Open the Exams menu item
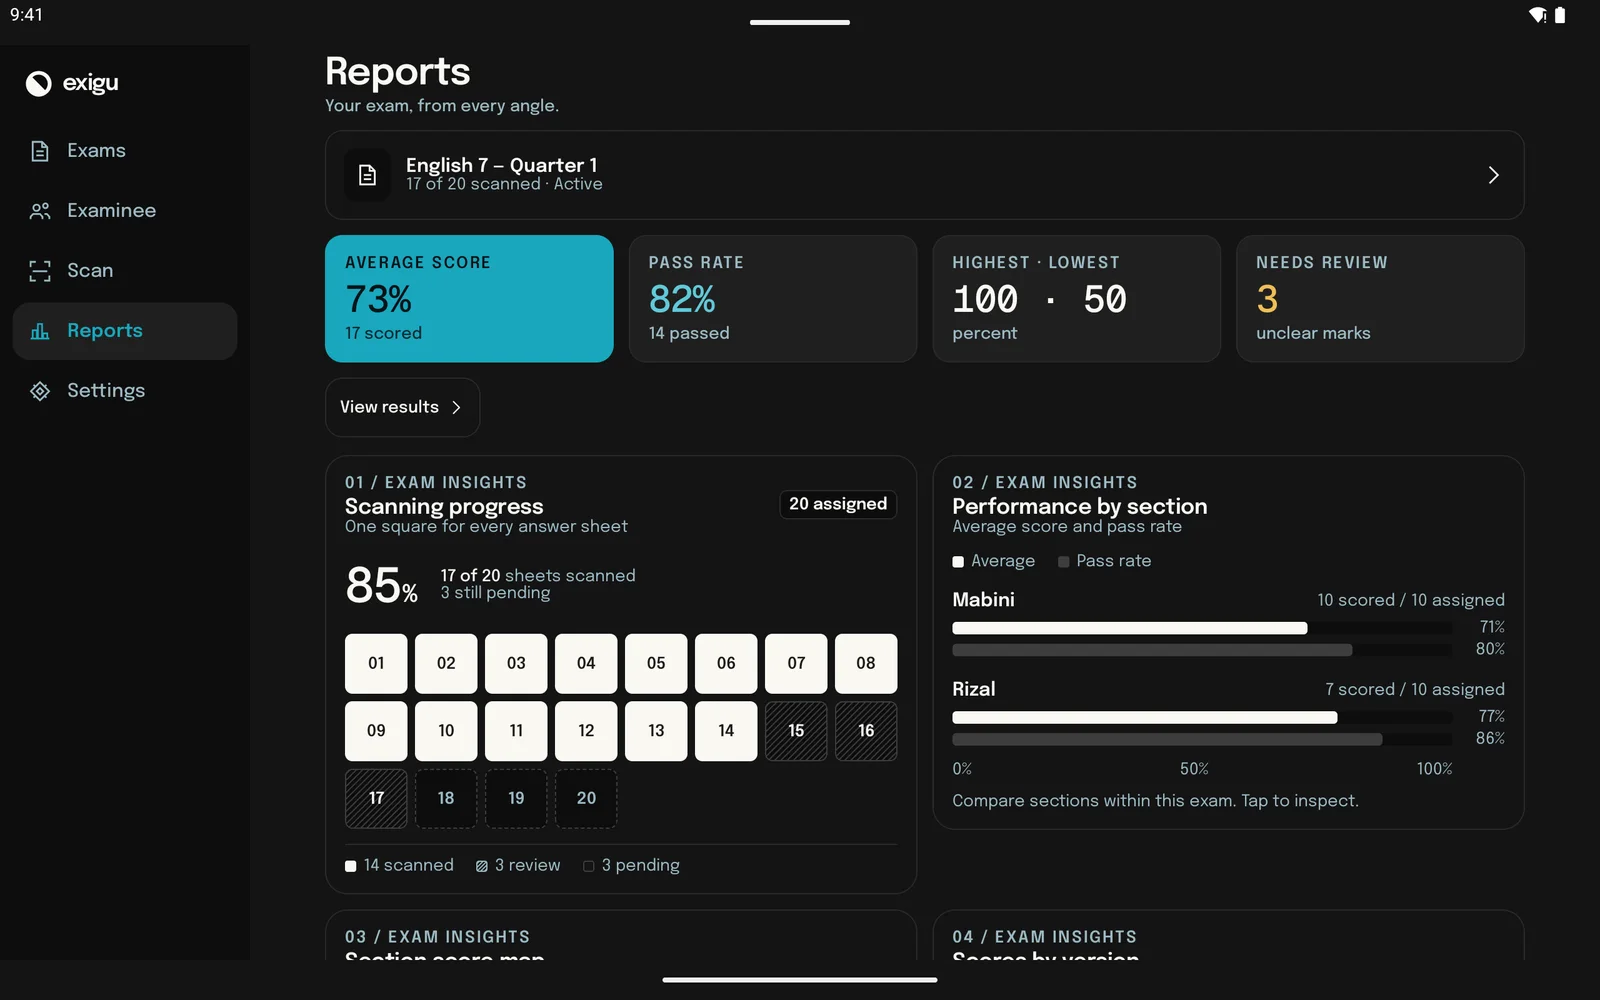 (x=125, y=151)
